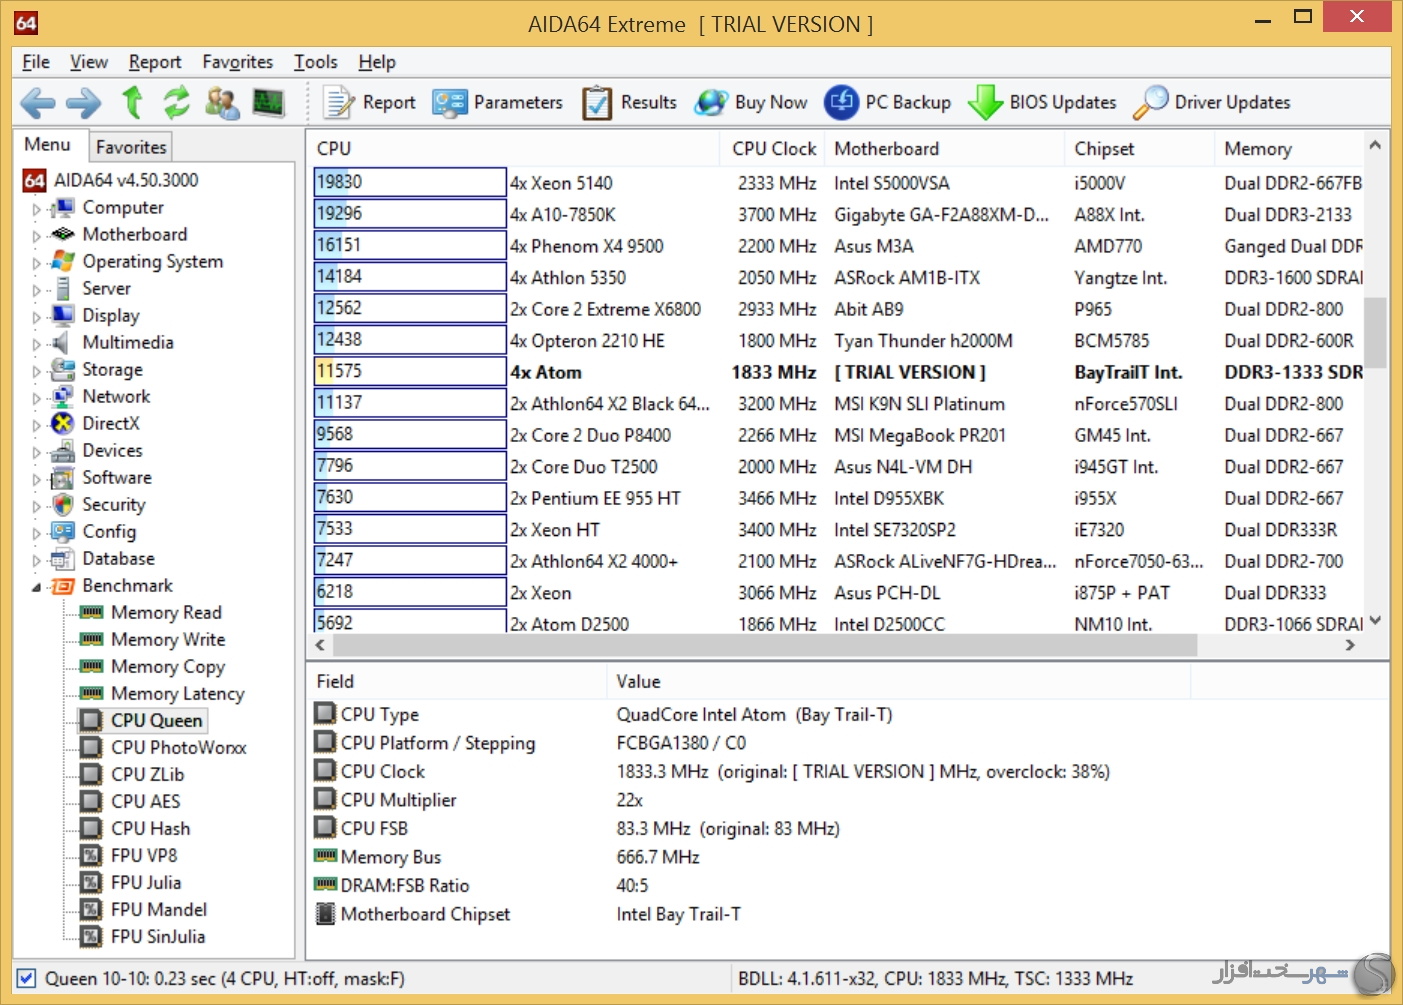The image size is (1403, 1005).
Task: Click the Field column header
Action: click(x=456, y=681)
